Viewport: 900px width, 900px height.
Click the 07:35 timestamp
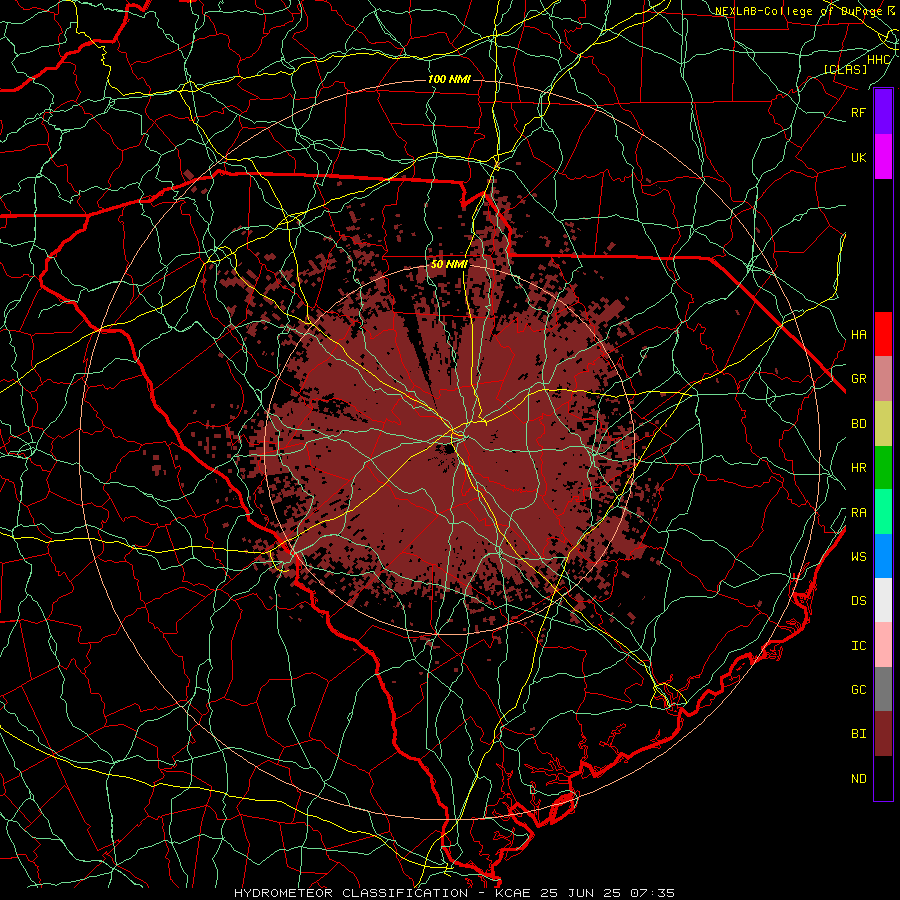click(x=654, y=893)
